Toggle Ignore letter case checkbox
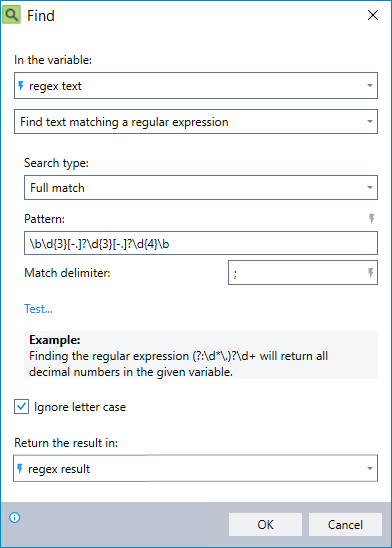The height and width of the screenshot is (548, 392). tap(21, 407)
